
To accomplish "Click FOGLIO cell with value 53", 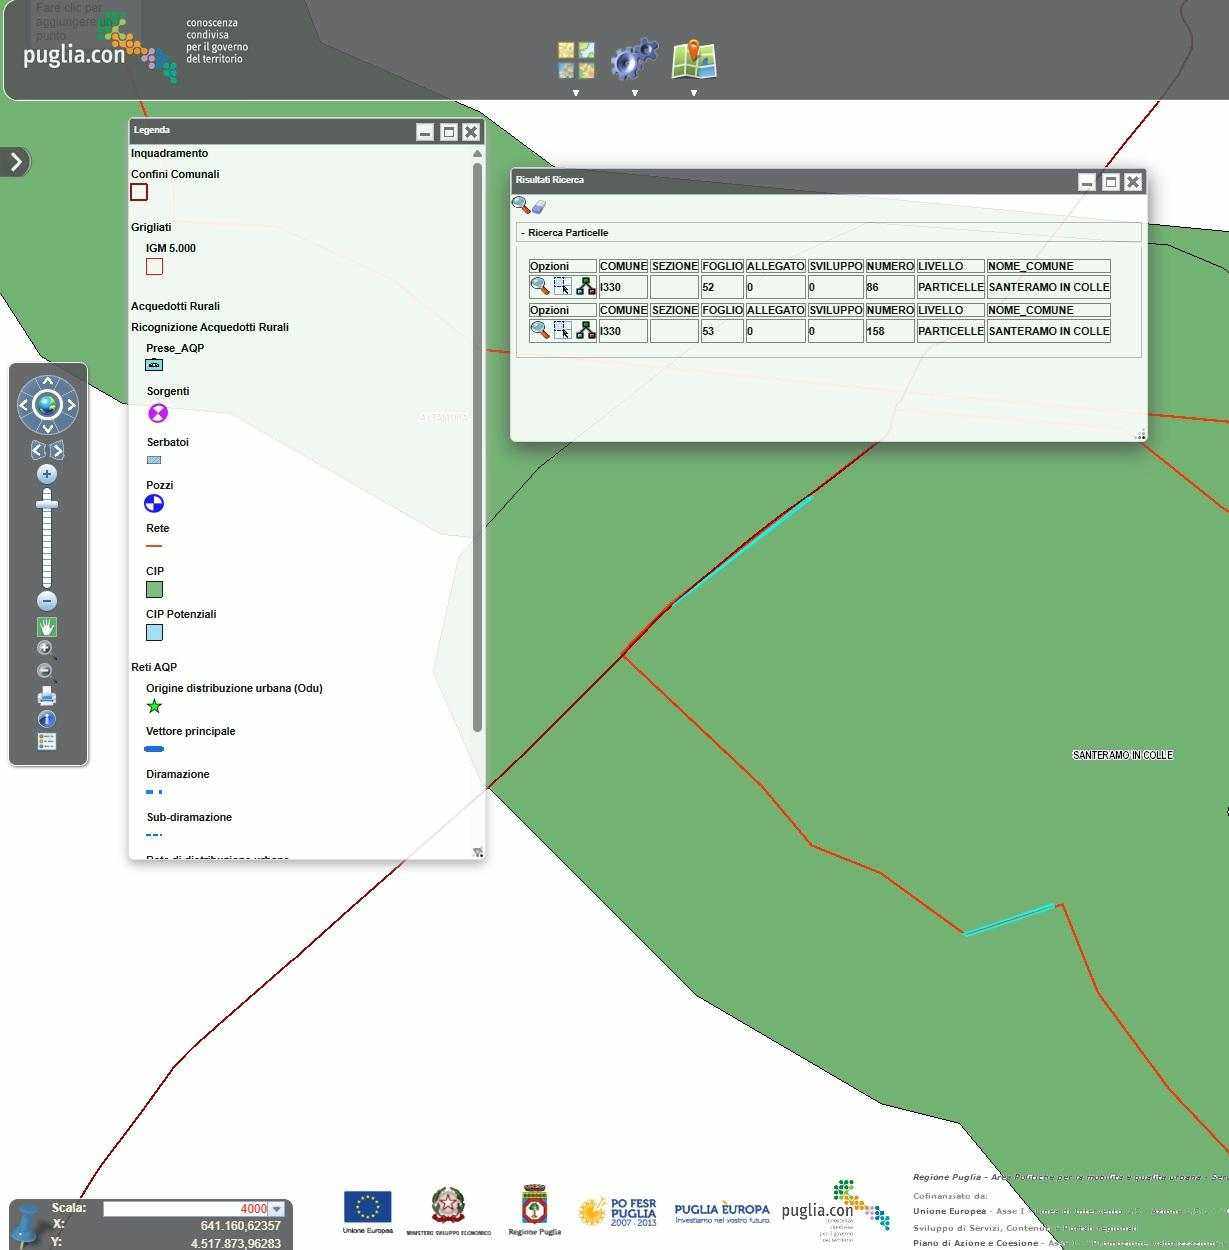I will (722, 331).
